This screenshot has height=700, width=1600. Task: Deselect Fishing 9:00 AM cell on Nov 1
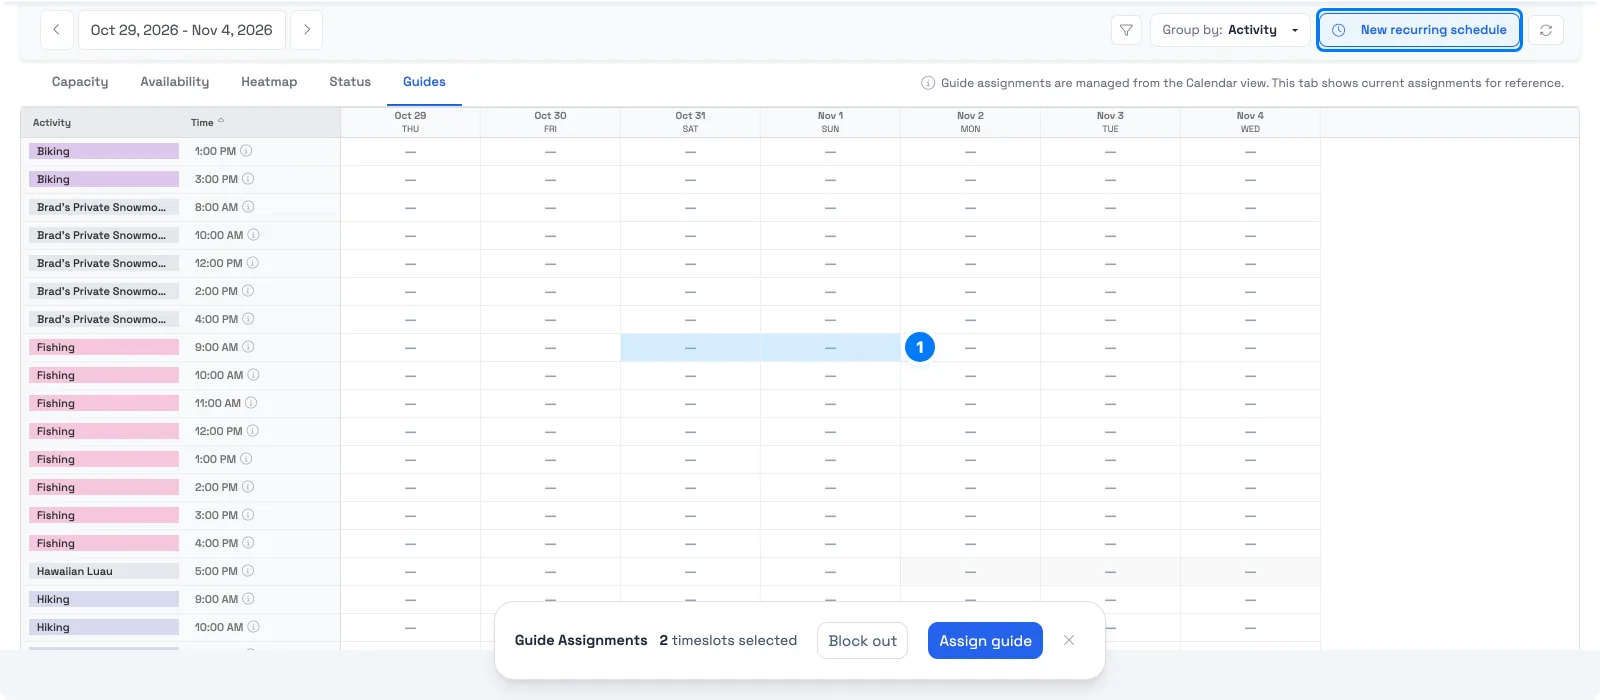(830, 347)
